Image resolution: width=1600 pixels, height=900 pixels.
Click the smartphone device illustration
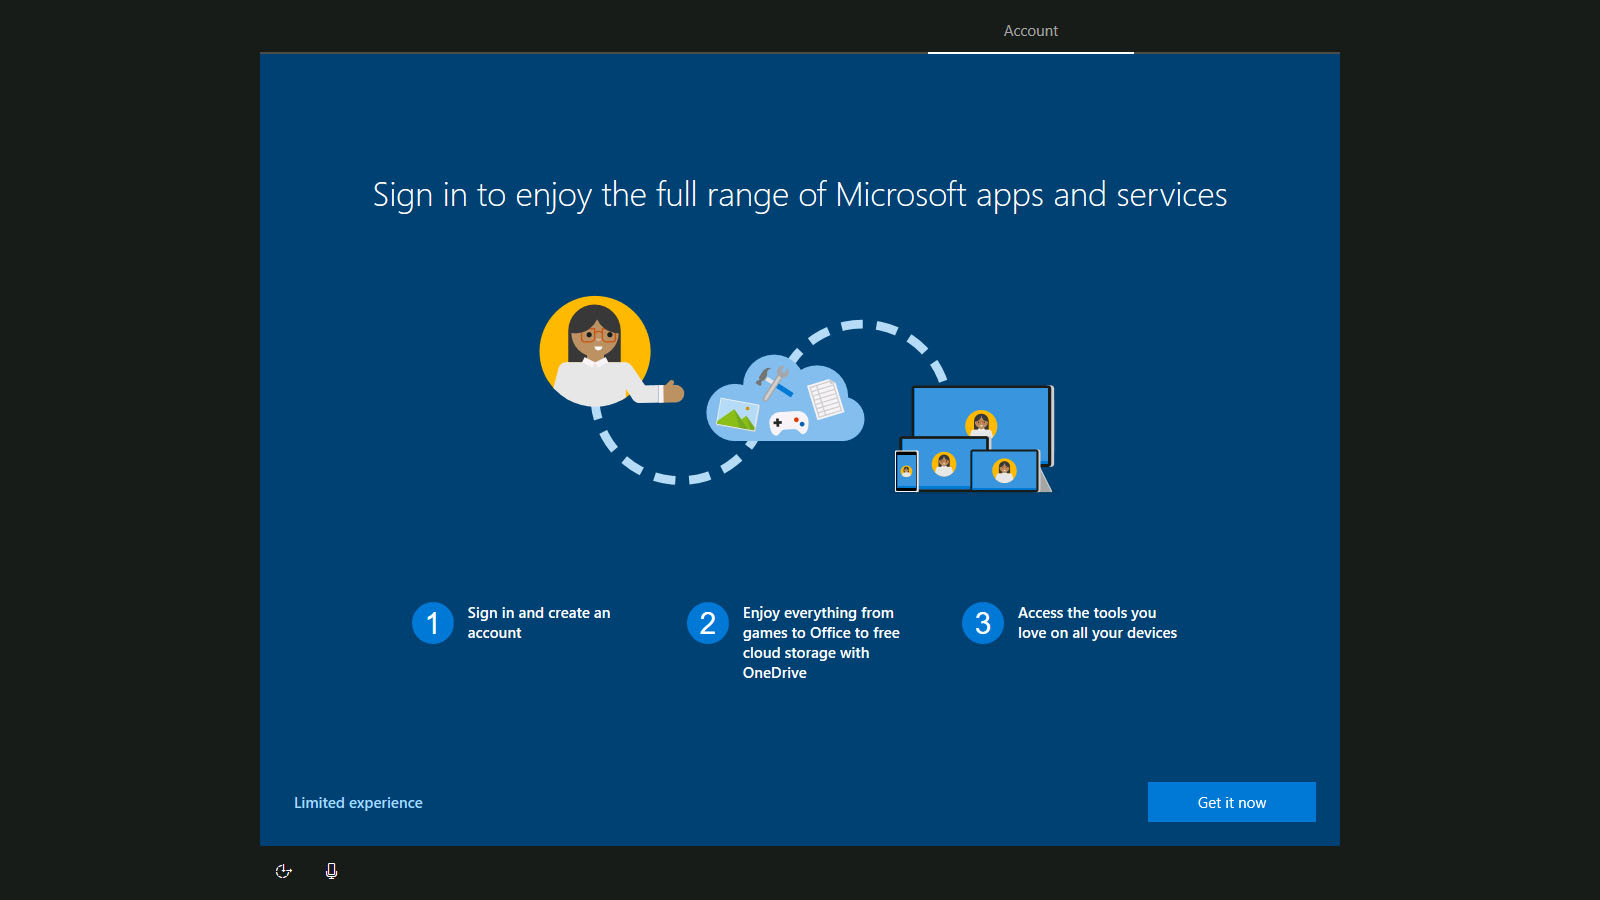(x=906, y=471)
